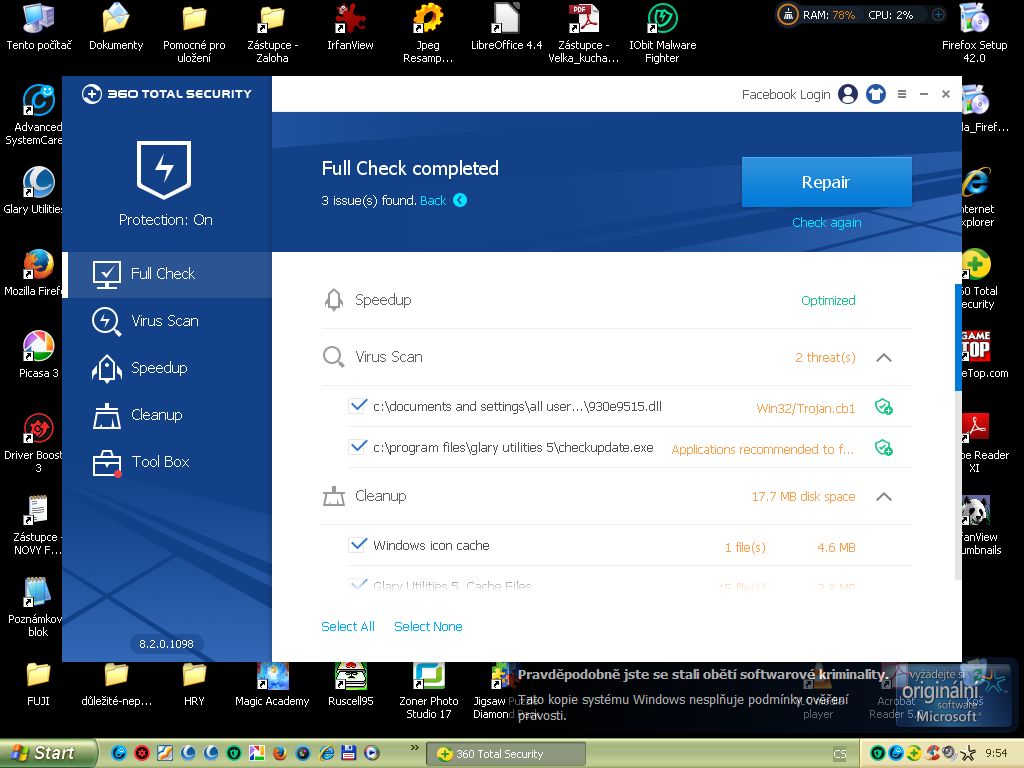Uncheck the checkupdate.exe item checkbox
Viewport: 1024px width, 768px height.
click(x=358, y=447)
